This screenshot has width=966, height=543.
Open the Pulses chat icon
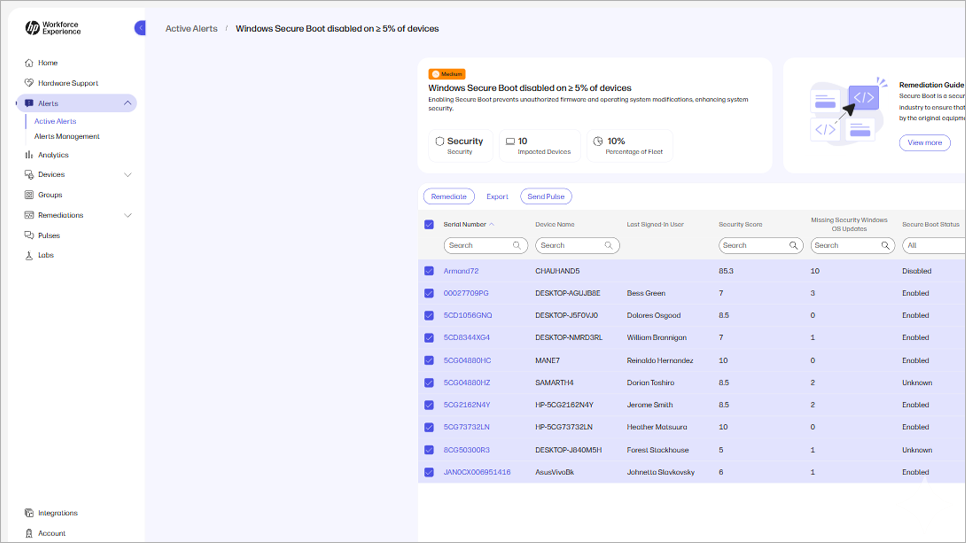tap(29, 235)
